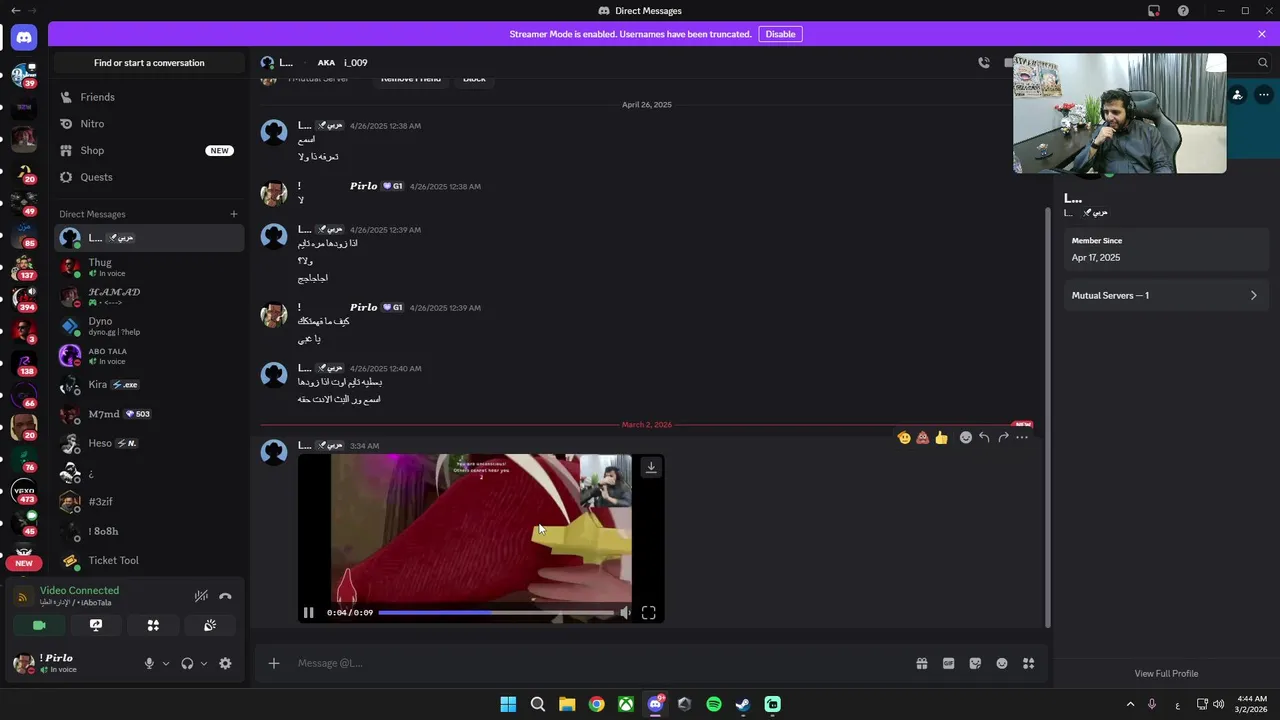Show hidden system tray icons
Screen dimensions: 1280x720
(x=1131, y=704)
